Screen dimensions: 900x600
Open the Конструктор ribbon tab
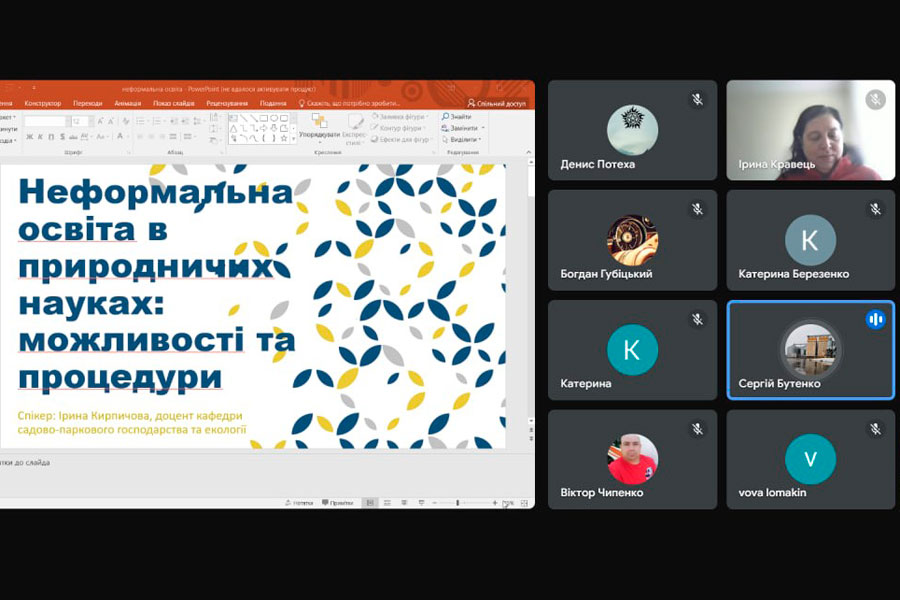tap(42, 103)
